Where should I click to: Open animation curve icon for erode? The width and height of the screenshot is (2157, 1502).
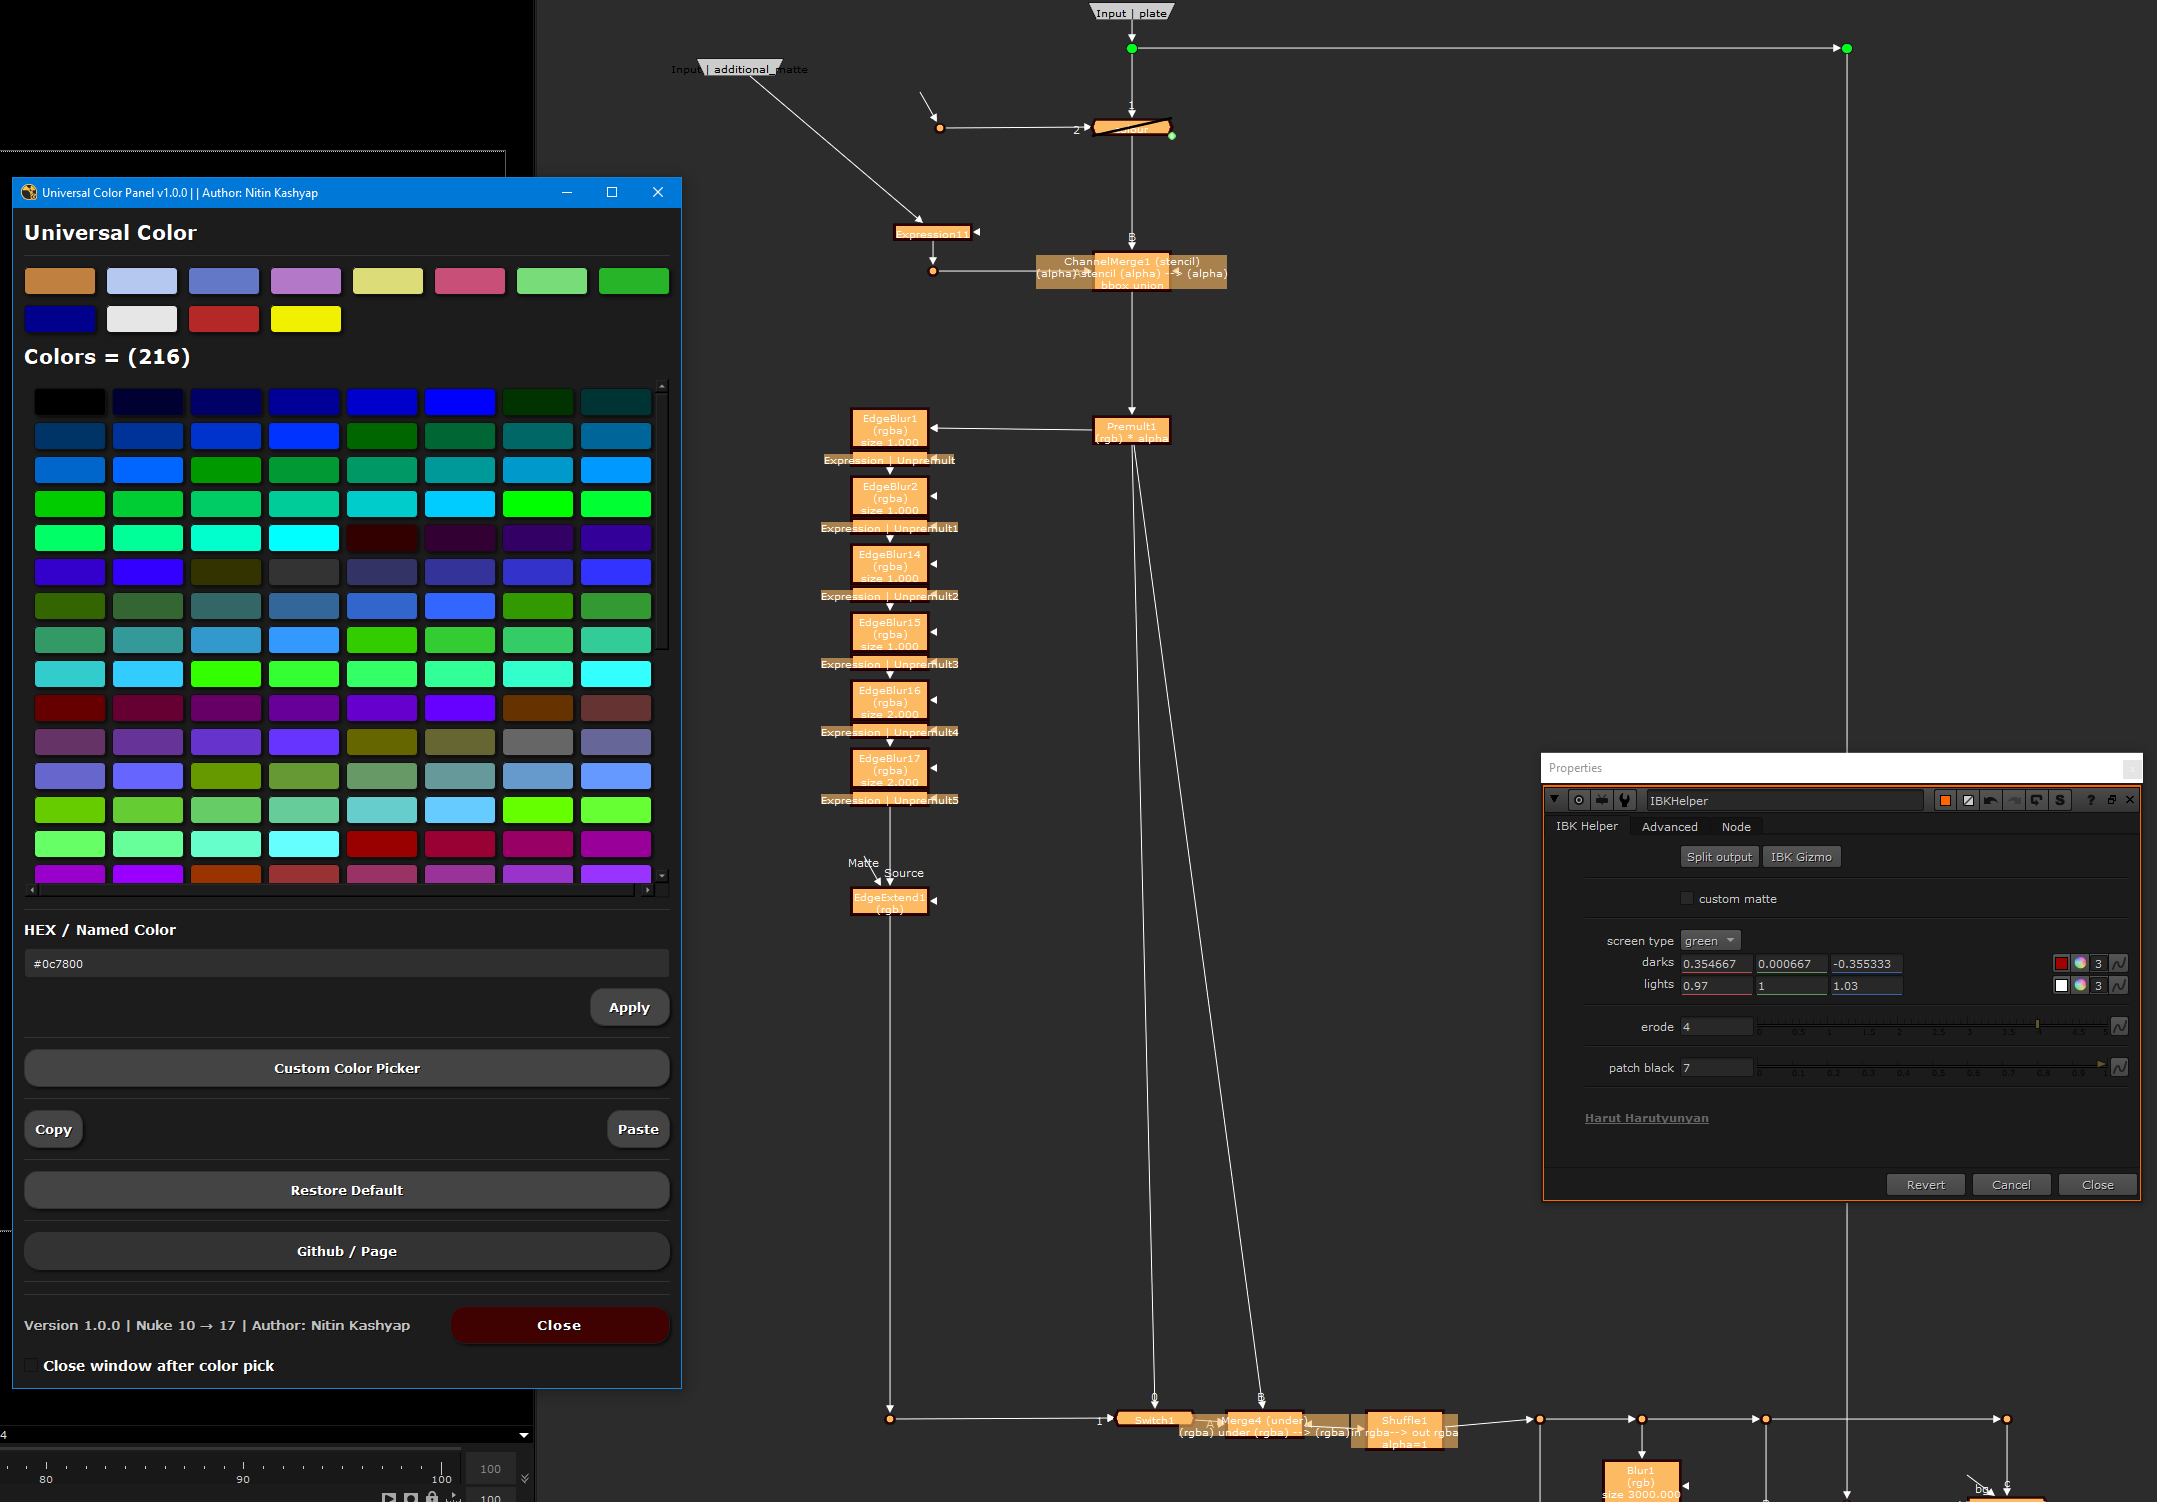tap(2119, 1027)
